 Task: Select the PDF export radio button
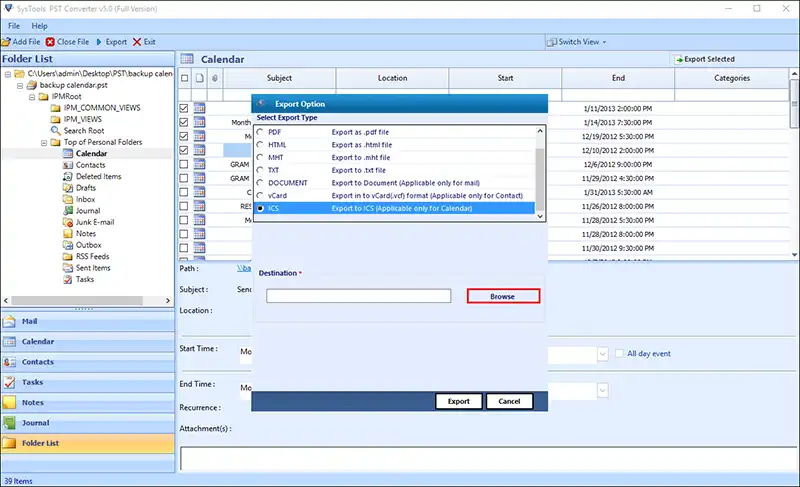pyautogui.click(x=260, y=132)
